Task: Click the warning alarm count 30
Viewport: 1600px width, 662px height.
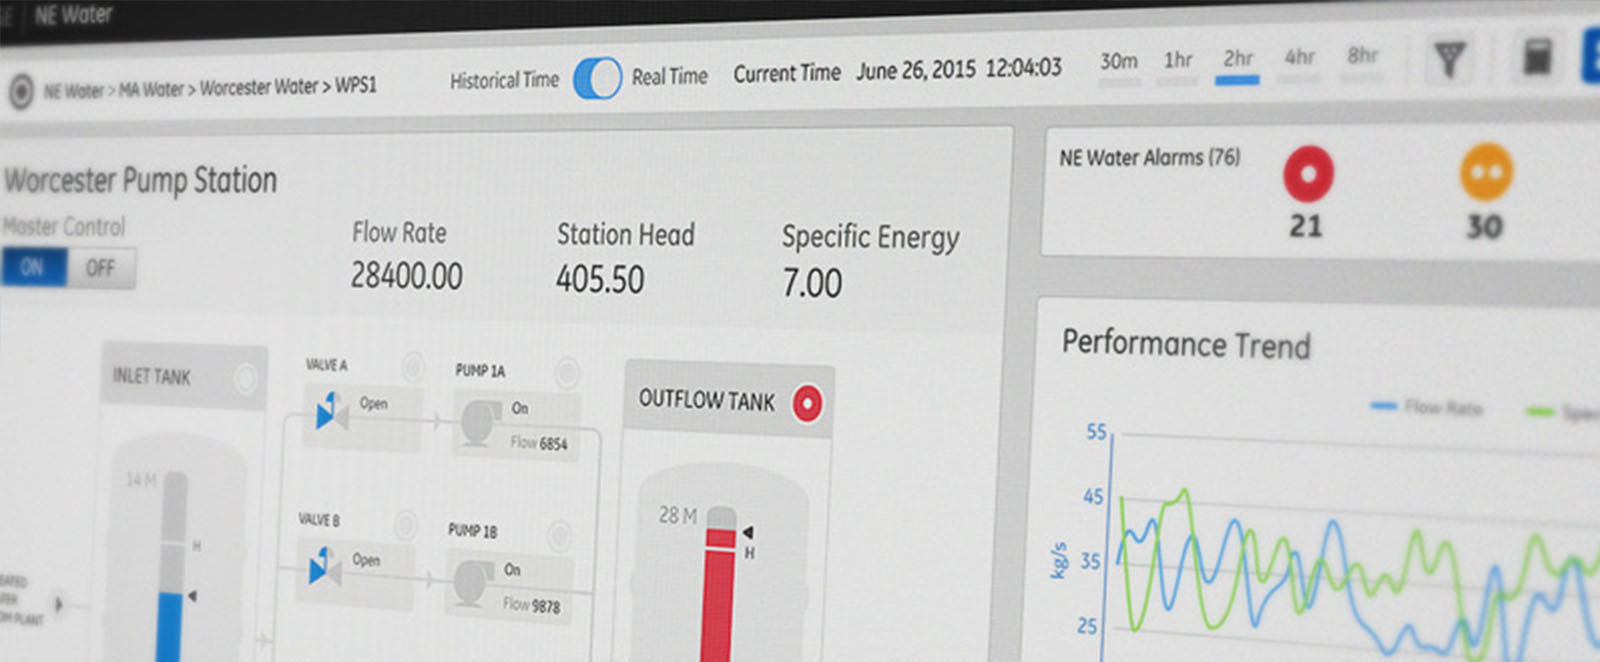Action: (x=1485, y=227)
